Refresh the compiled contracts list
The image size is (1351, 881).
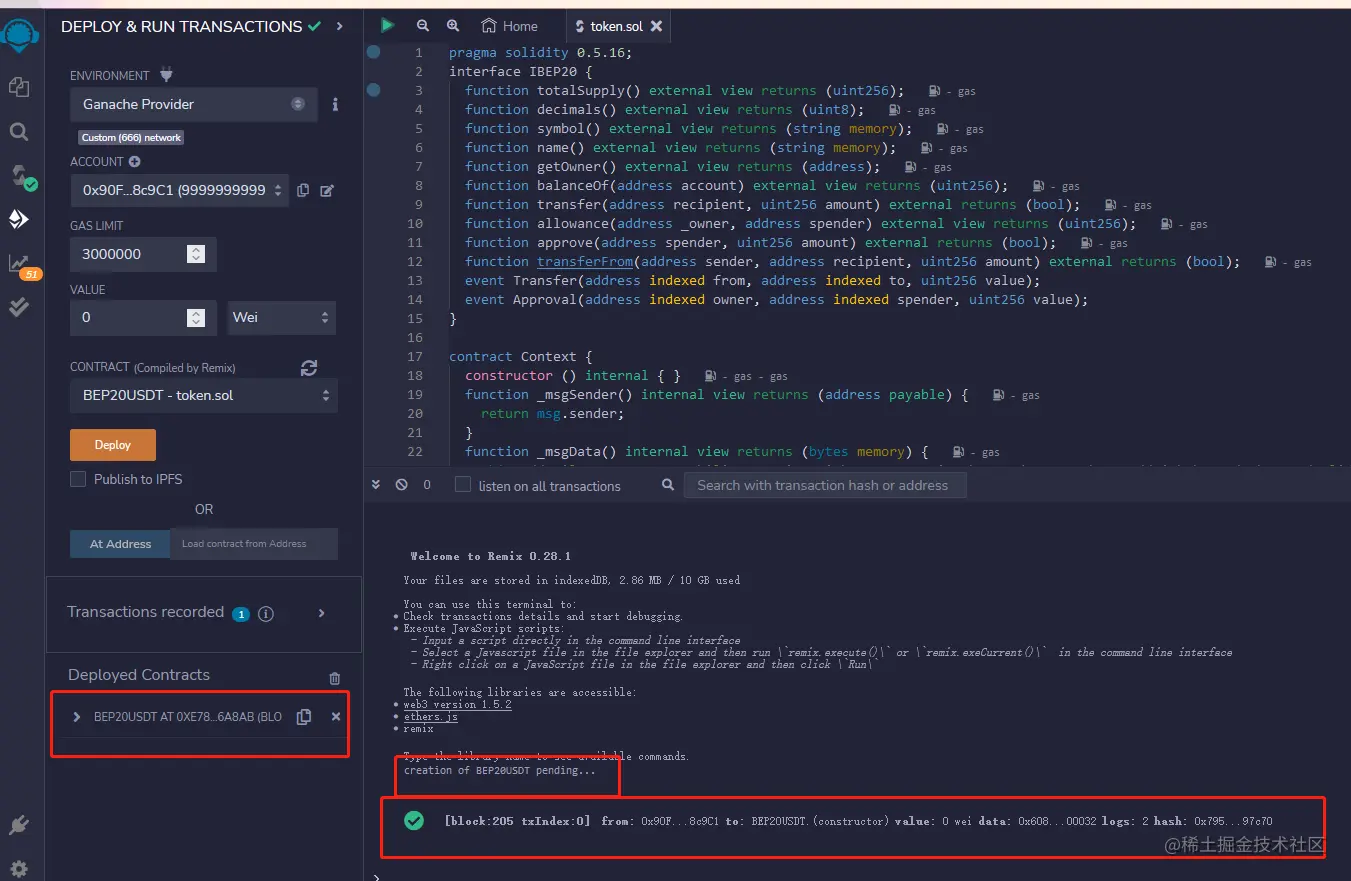coord(309,368)
